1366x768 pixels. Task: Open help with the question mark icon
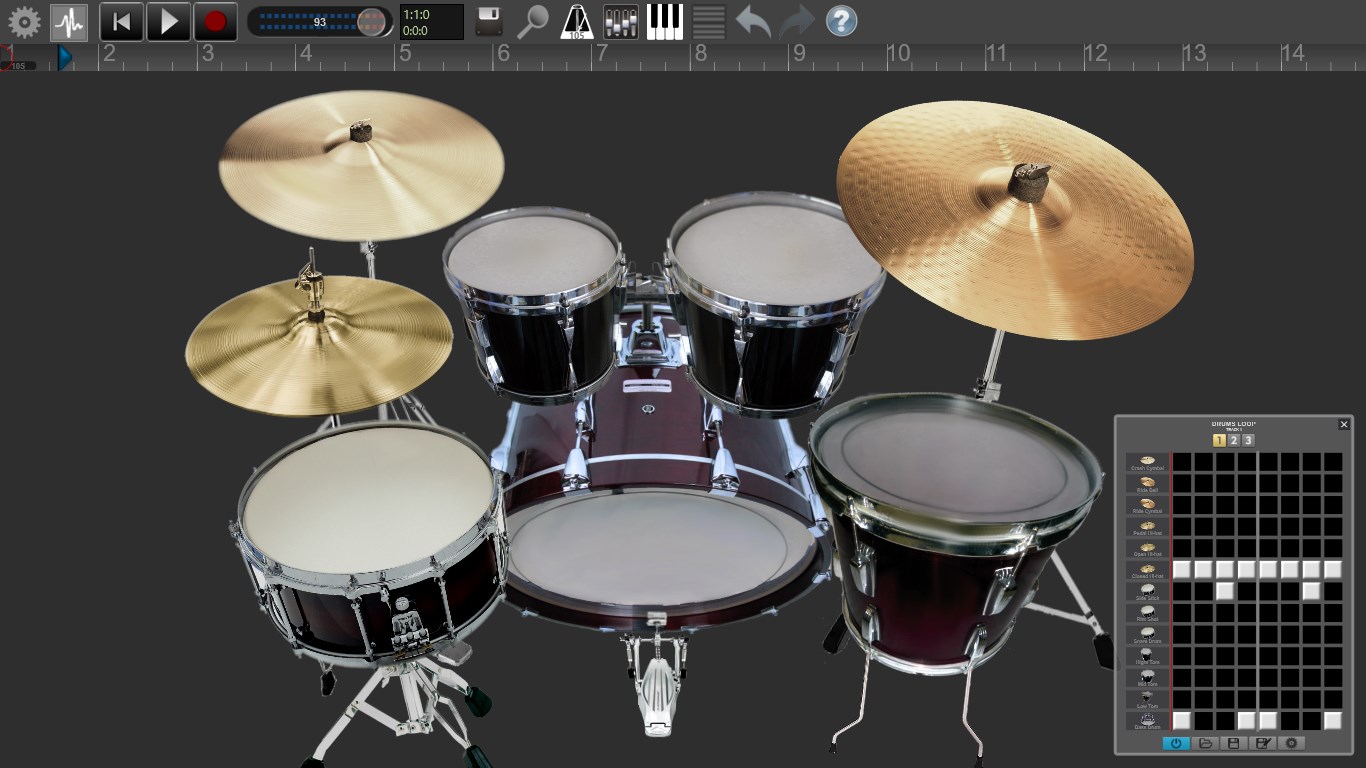[841, 20]
